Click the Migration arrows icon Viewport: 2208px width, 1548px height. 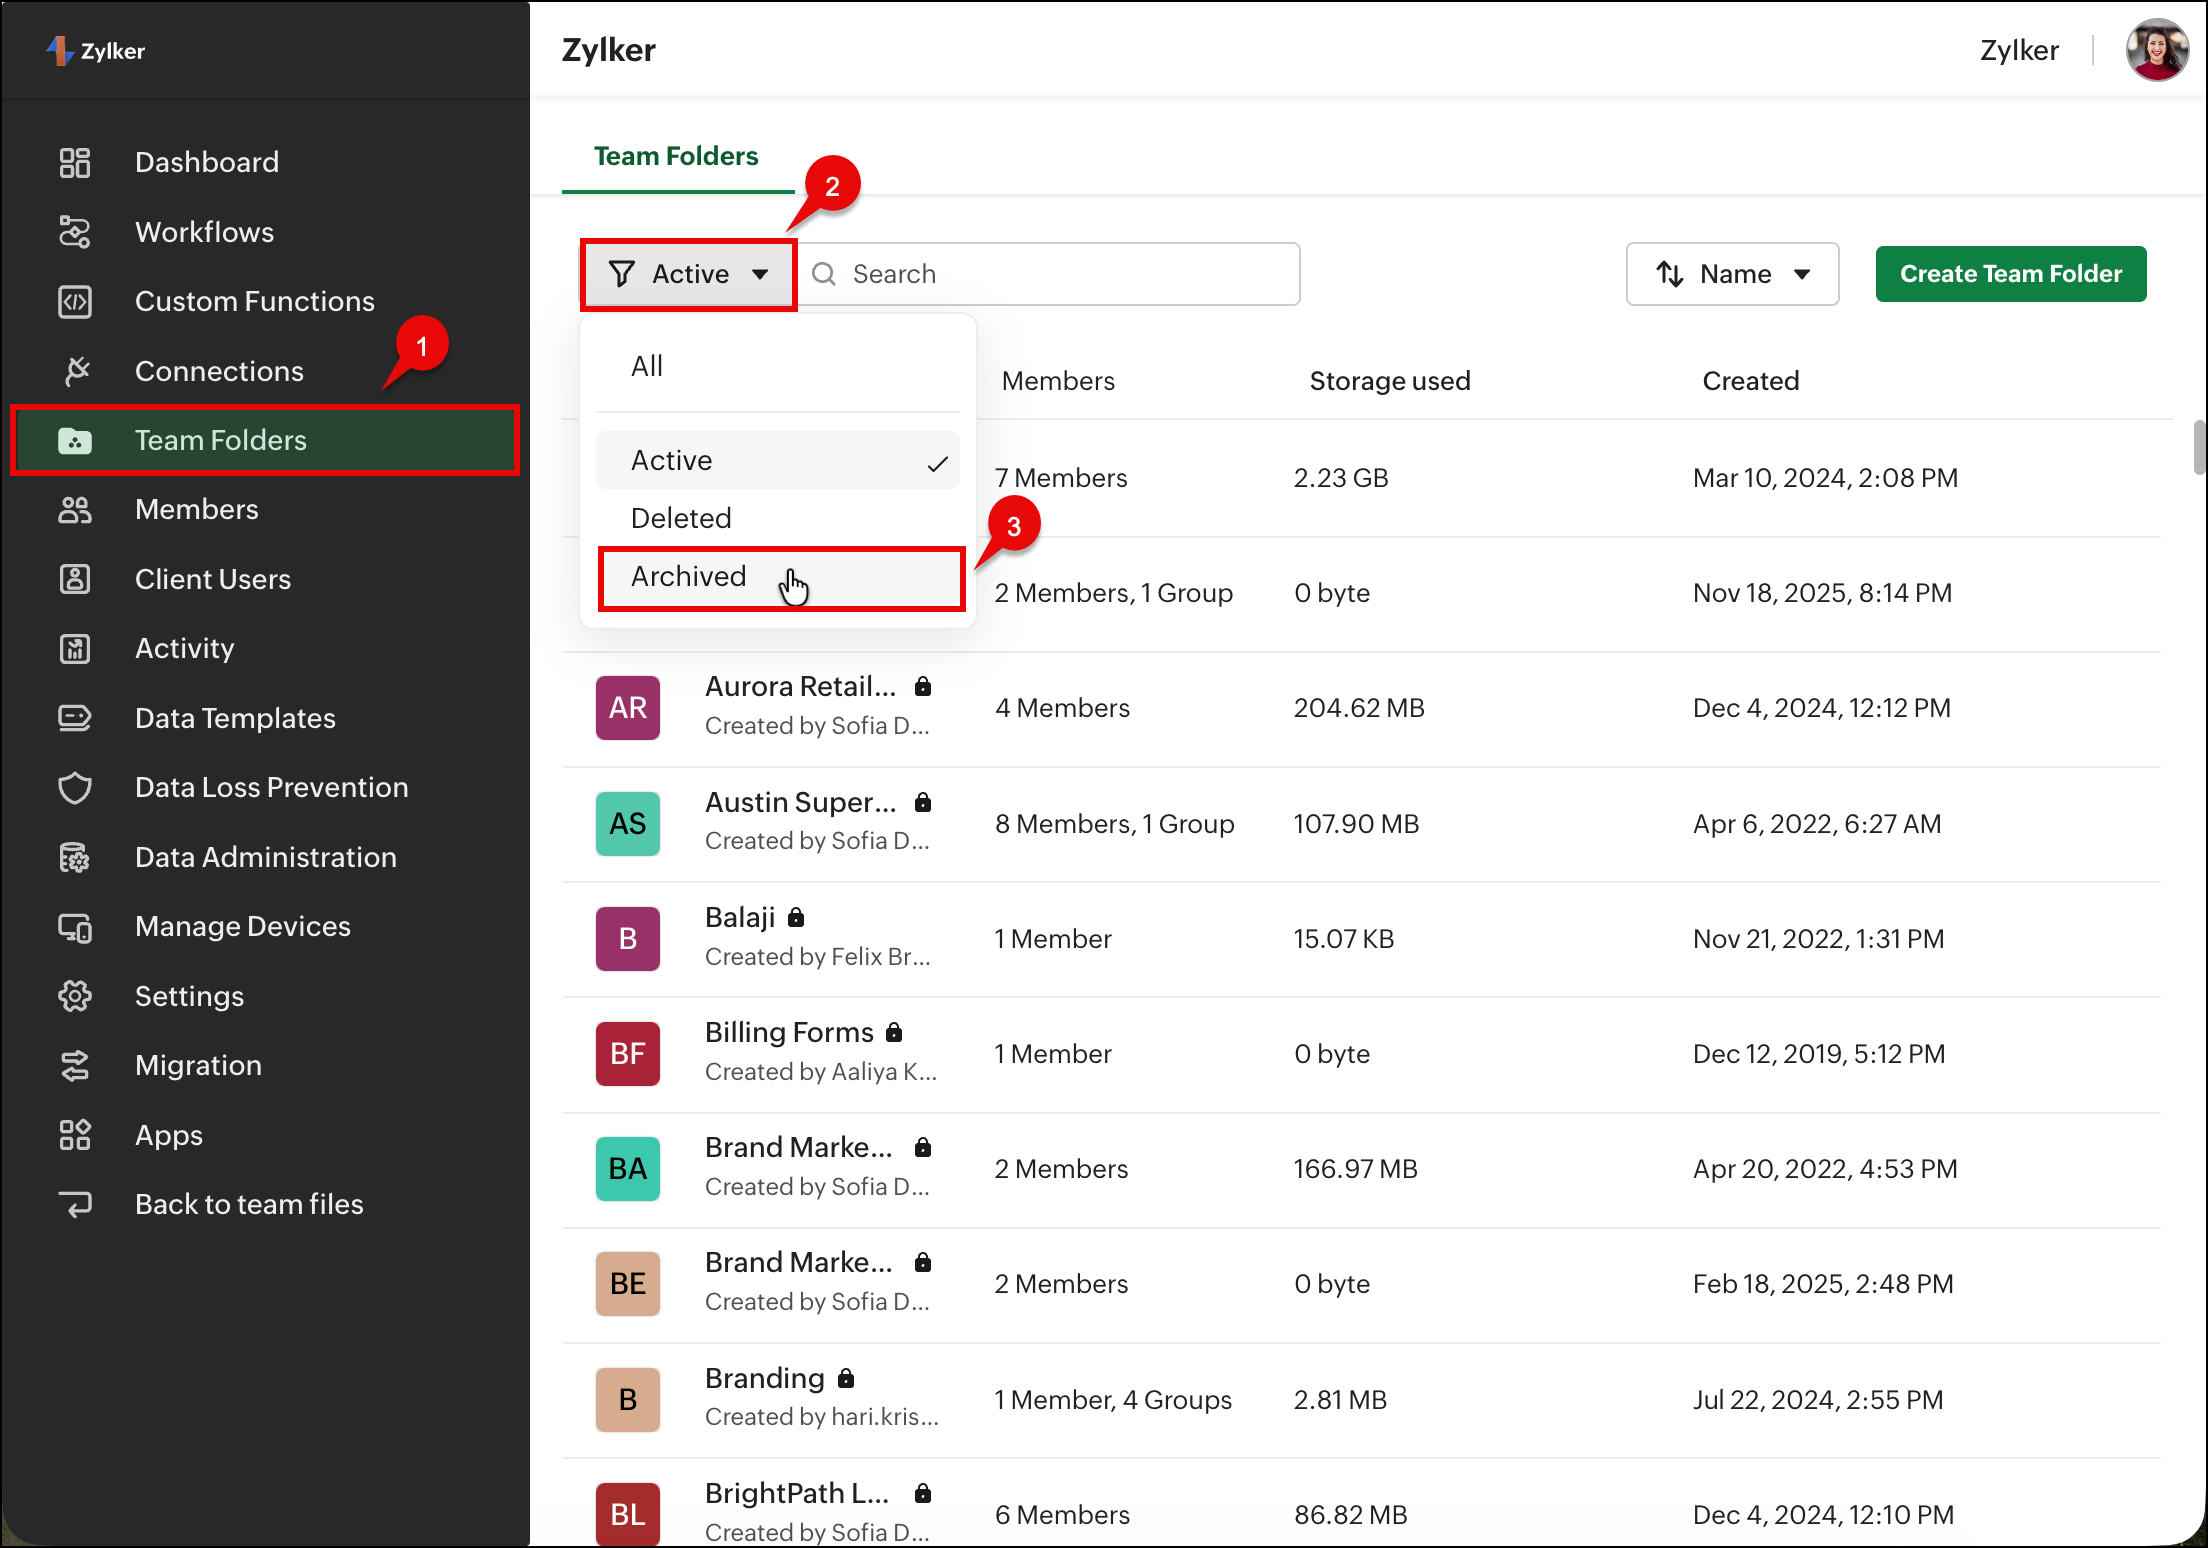click(x=75, y=1066)
